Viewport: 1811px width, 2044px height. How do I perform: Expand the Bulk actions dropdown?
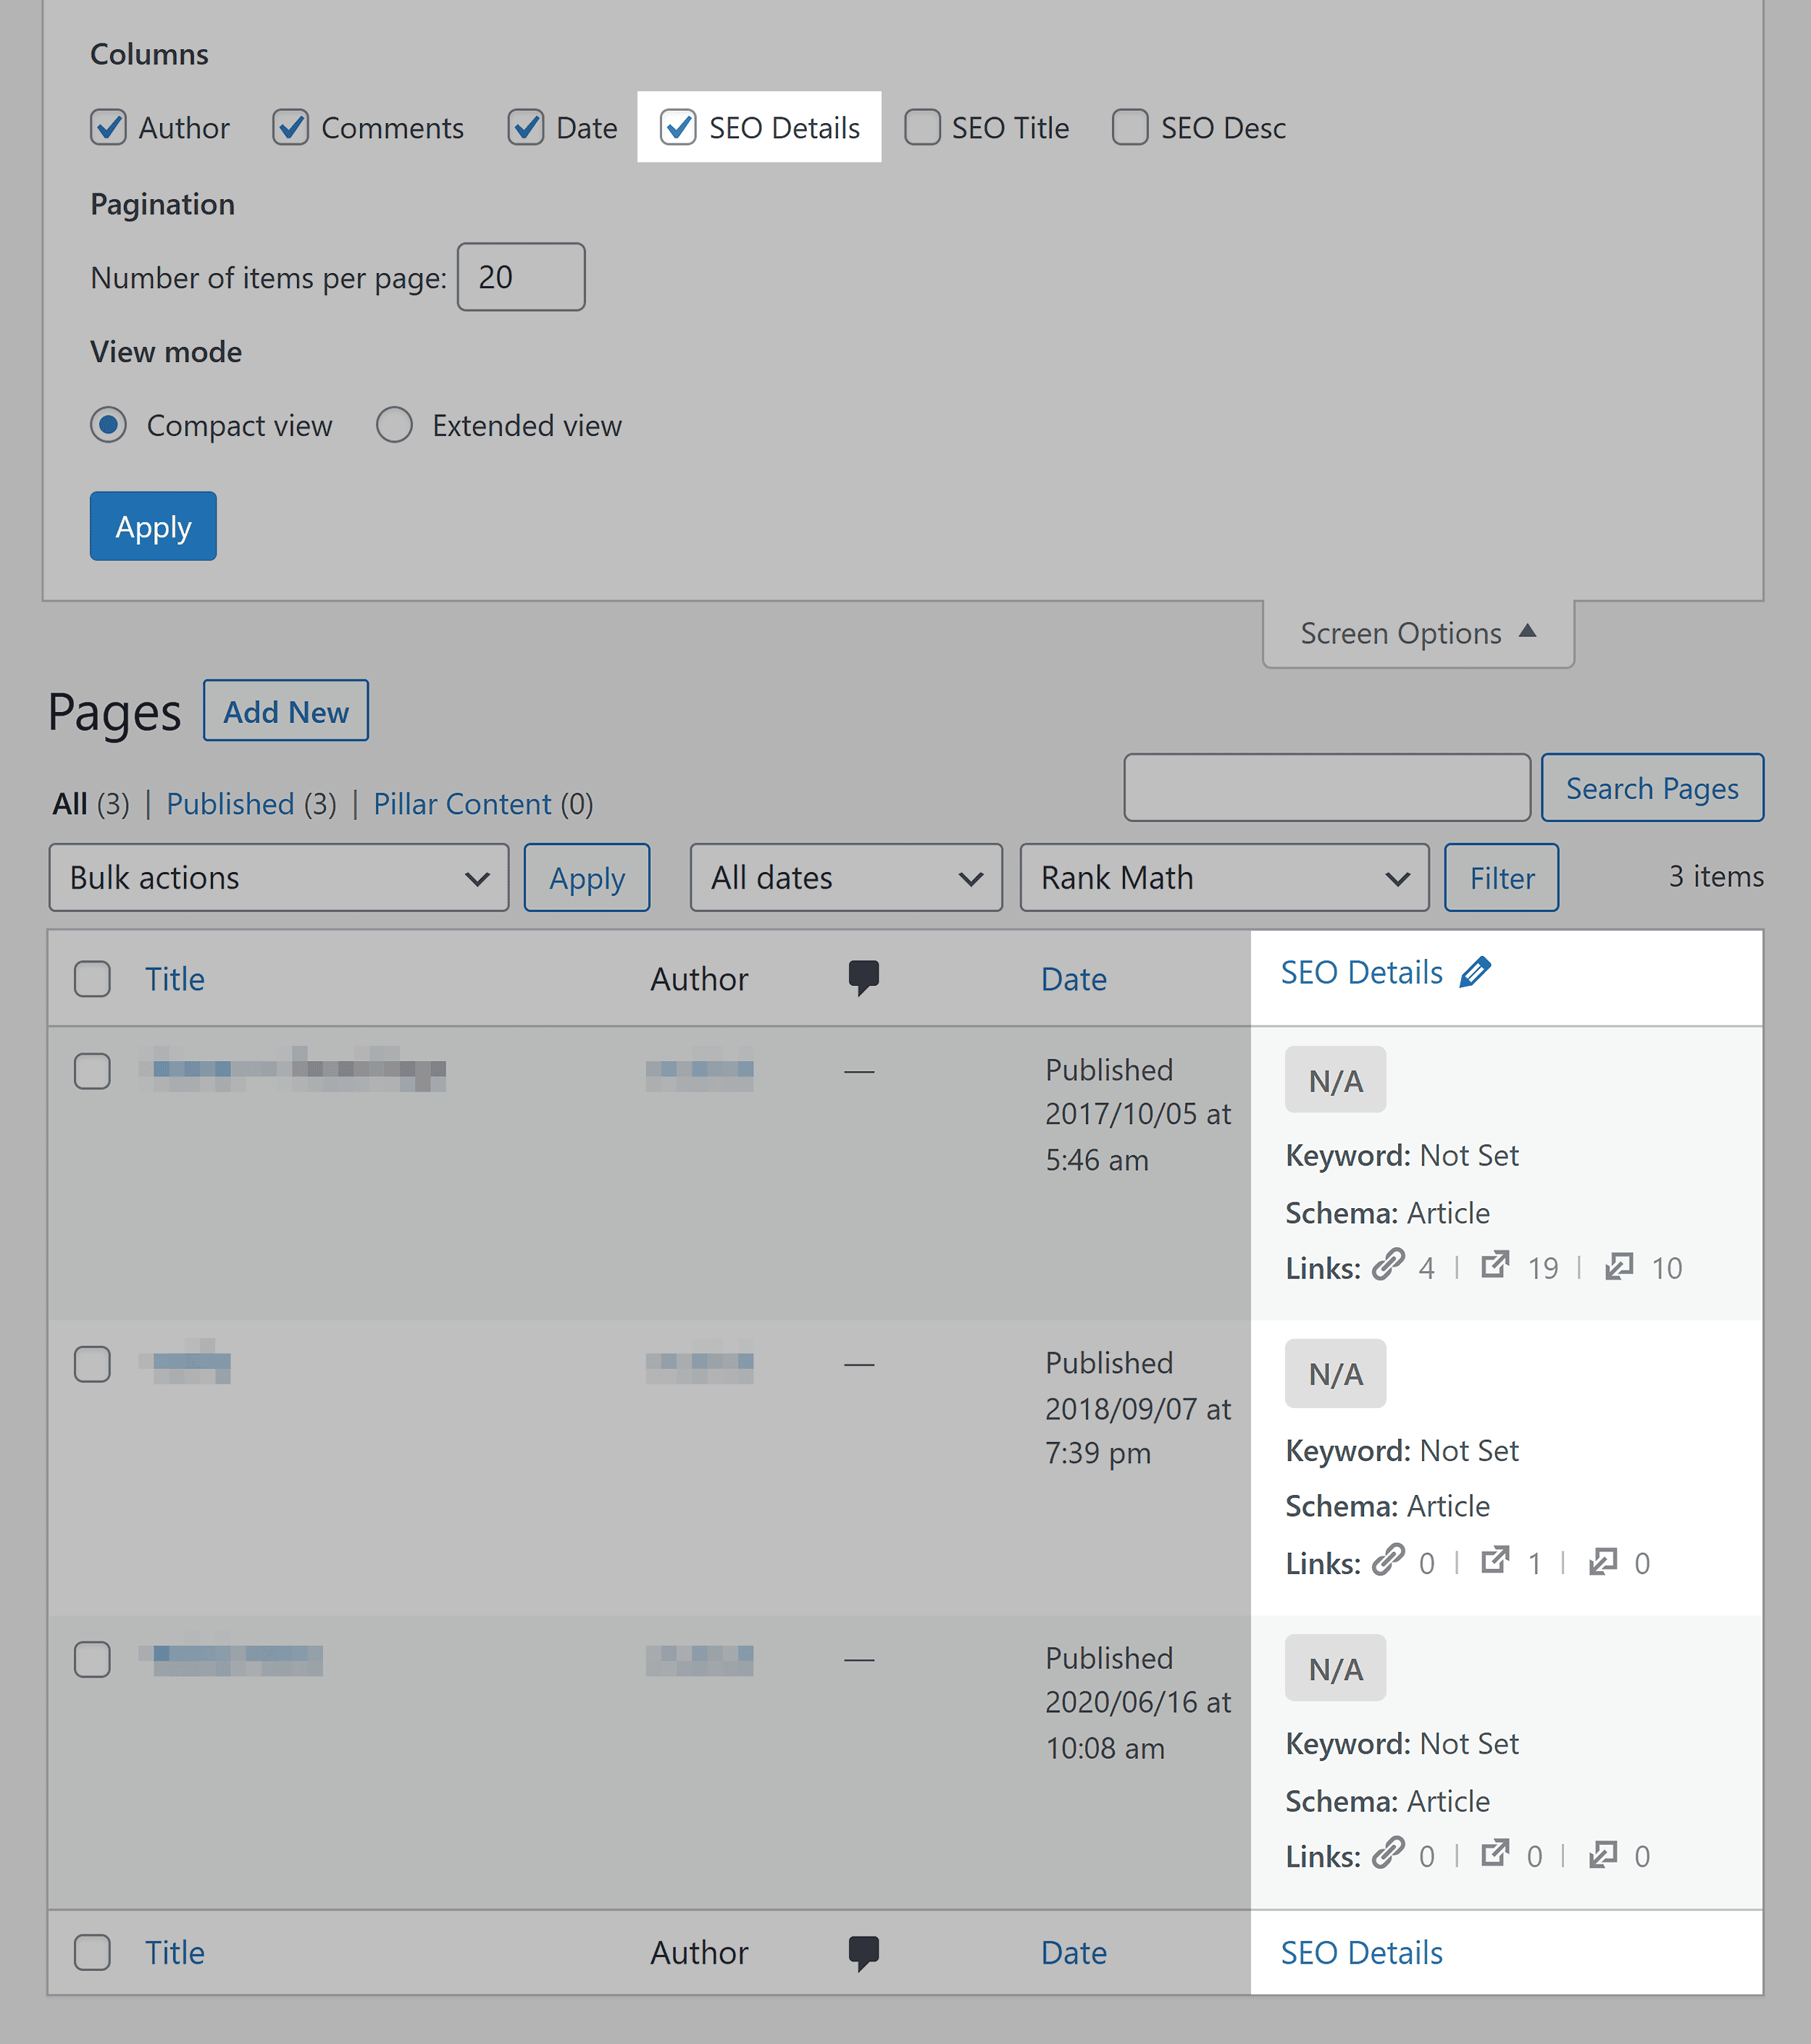pos(278,877)
